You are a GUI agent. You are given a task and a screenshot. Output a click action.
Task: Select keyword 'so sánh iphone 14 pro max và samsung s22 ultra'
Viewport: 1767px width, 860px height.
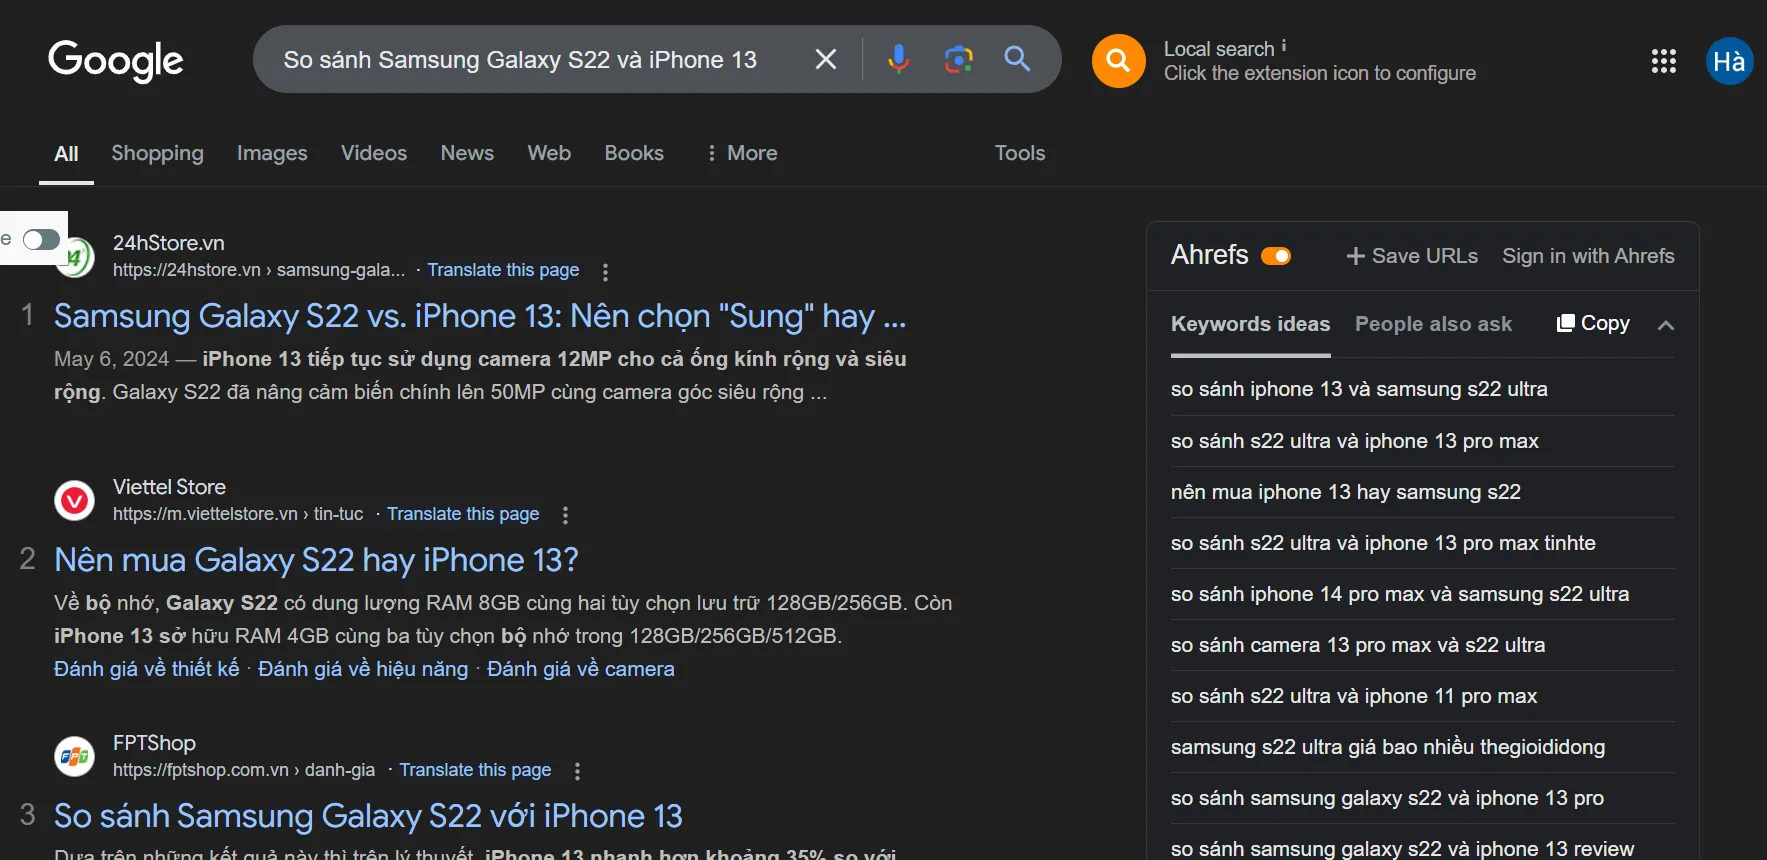pos(1400,594)
